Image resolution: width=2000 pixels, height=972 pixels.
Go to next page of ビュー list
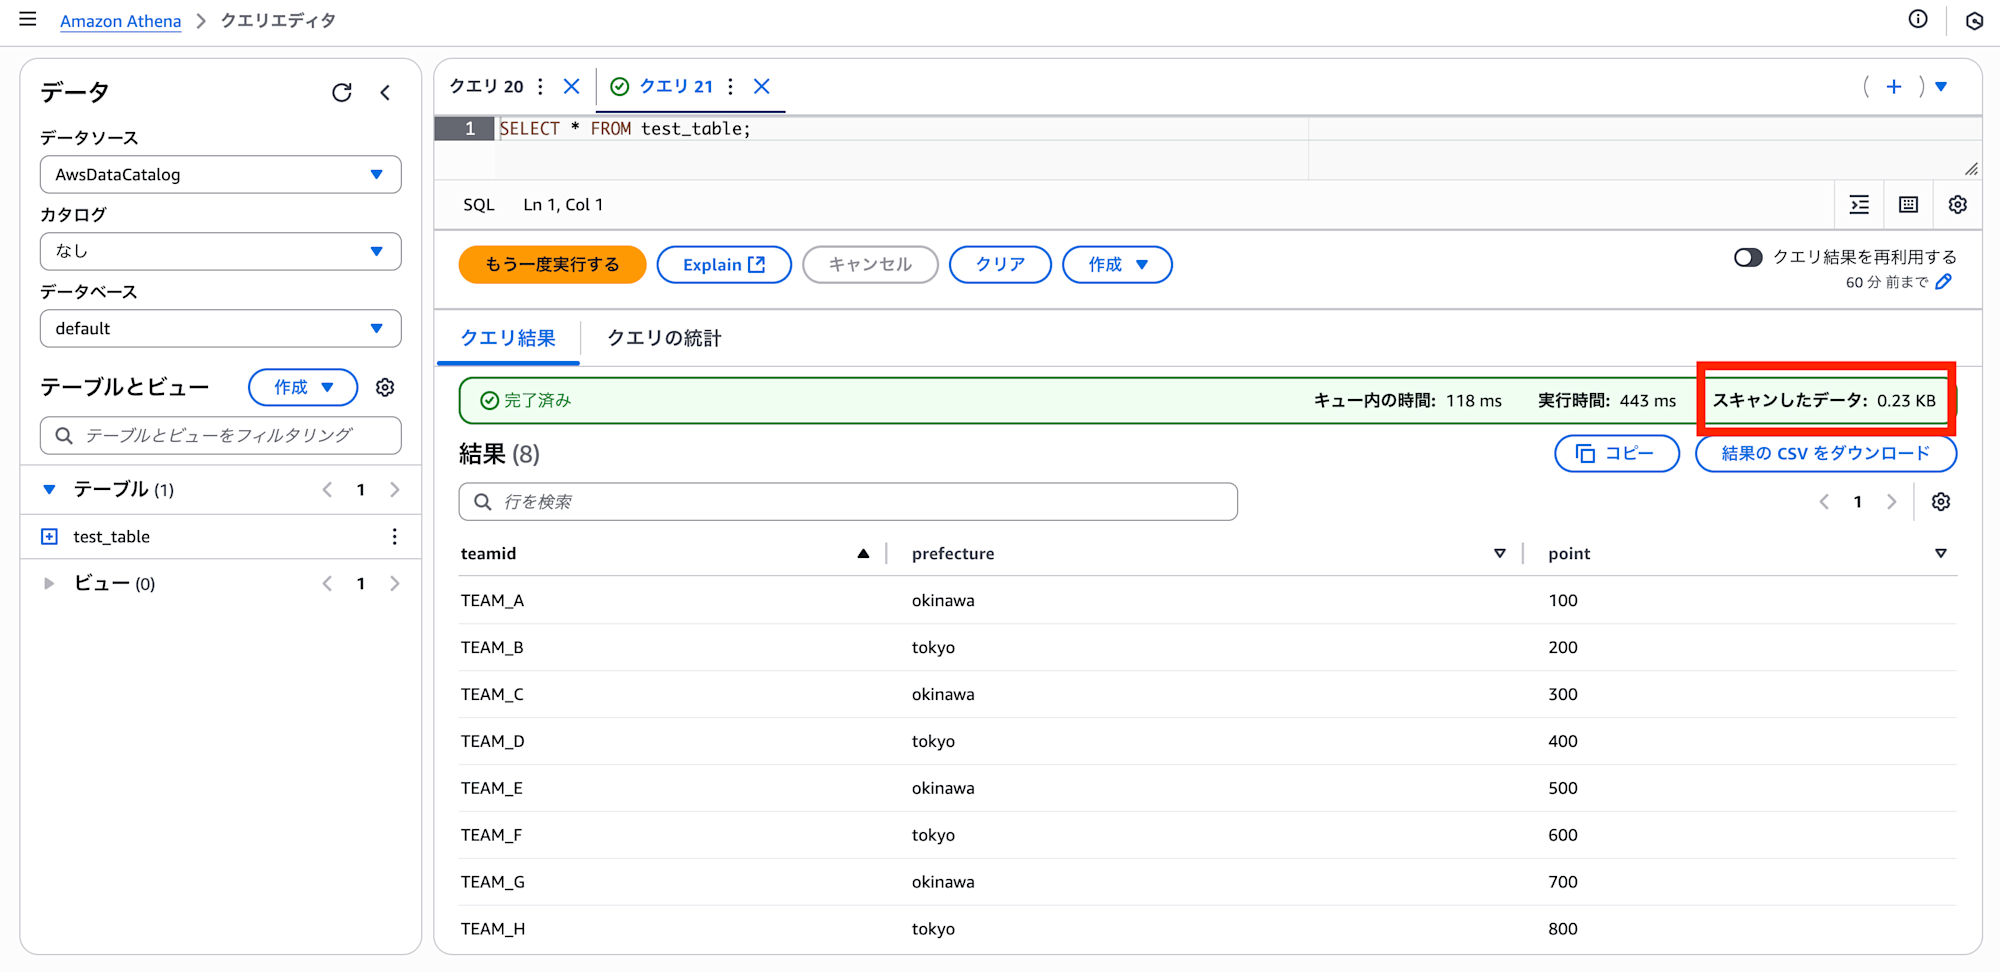coord(395,584)
